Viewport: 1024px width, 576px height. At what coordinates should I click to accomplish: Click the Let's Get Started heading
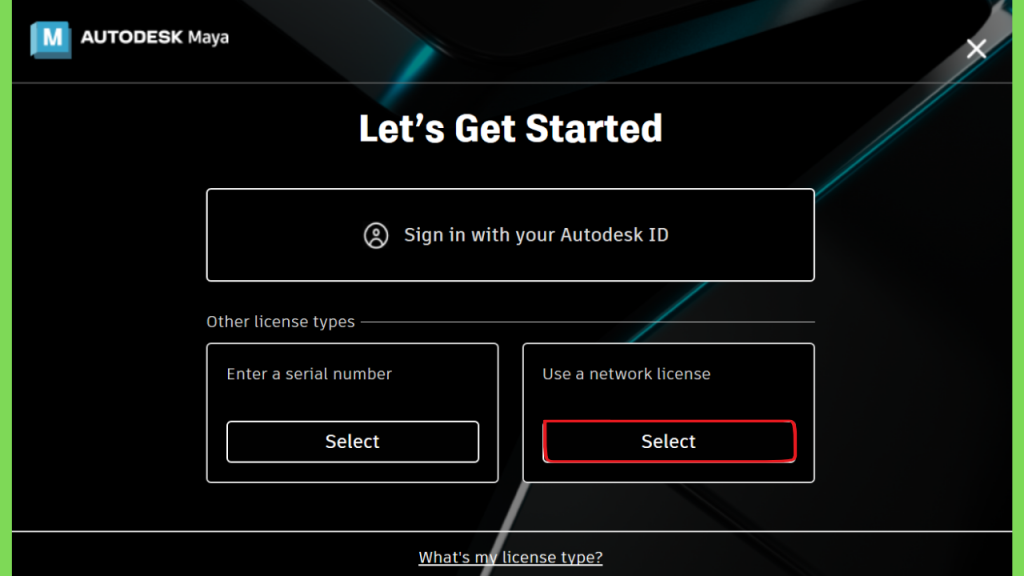point(510,129)
